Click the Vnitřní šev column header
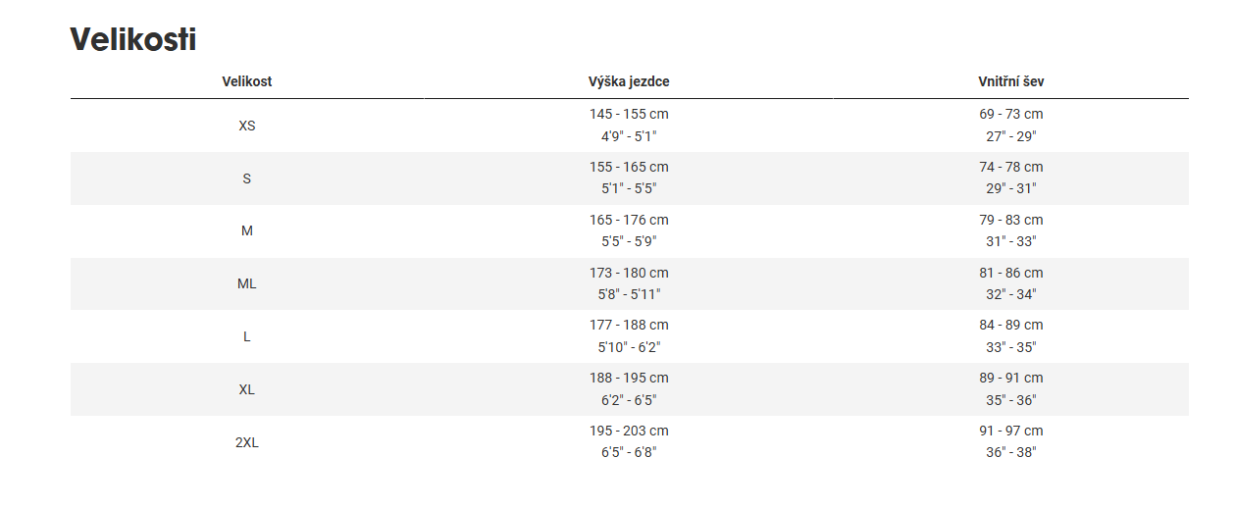The height and width of the screenshot is (509, 1234). [1010, 82]
